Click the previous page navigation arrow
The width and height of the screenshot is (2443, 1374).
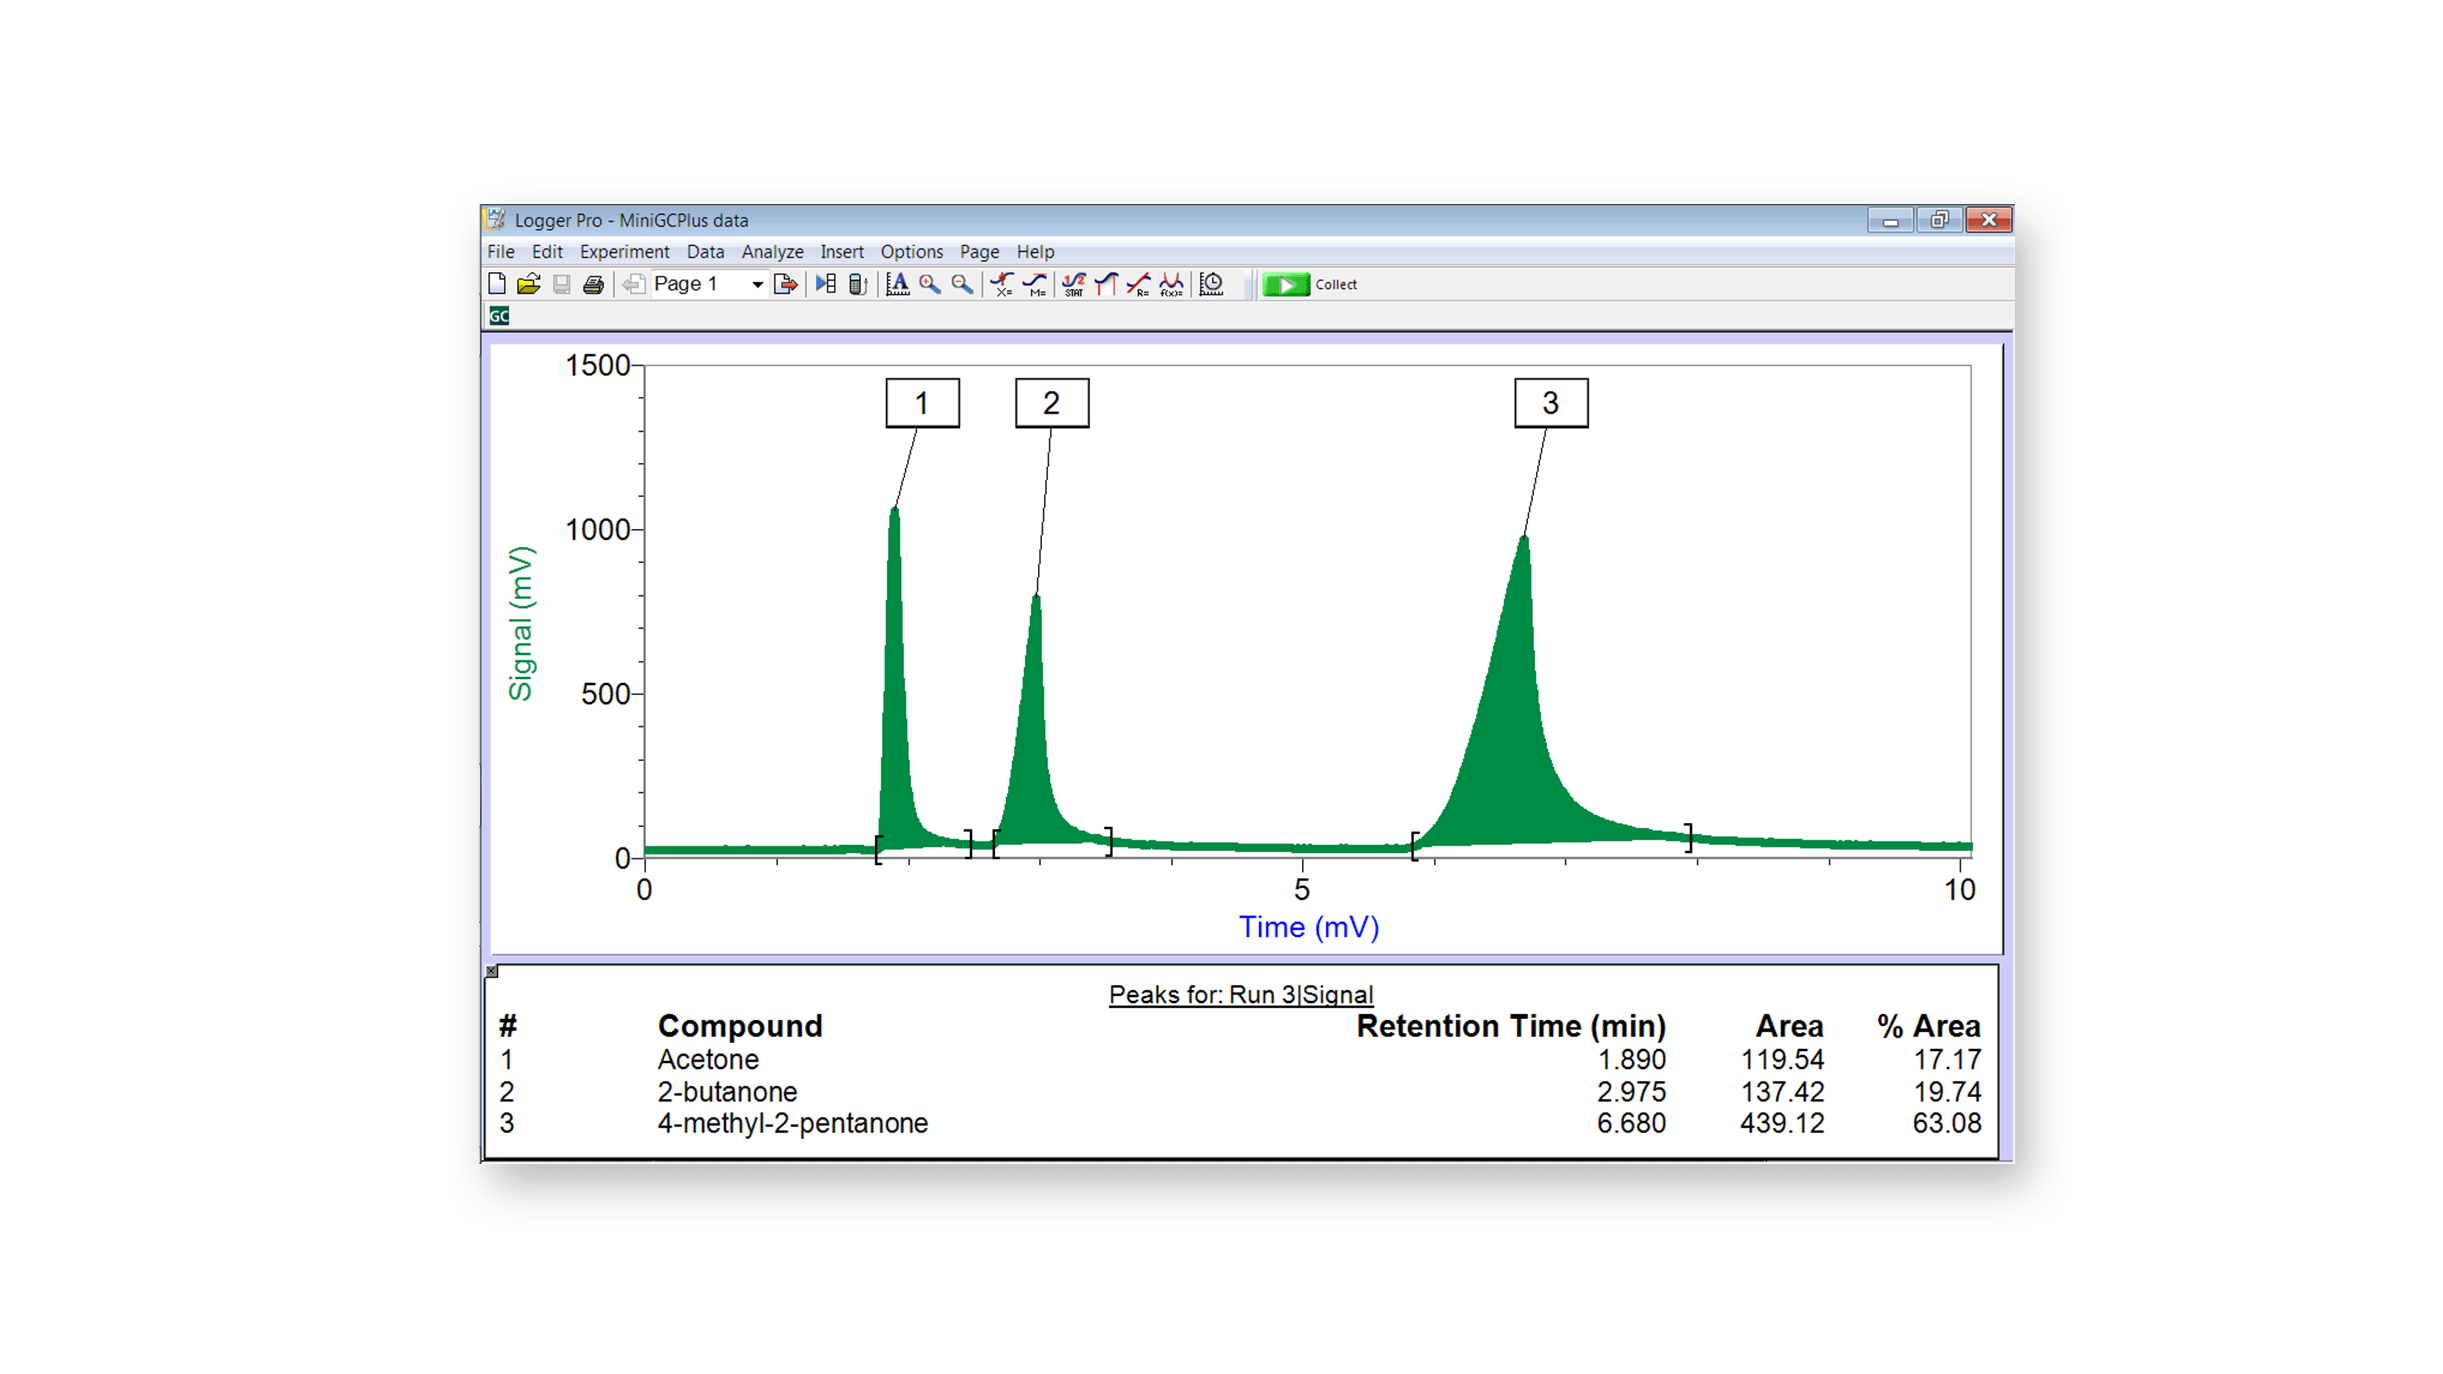pos(633,285)
